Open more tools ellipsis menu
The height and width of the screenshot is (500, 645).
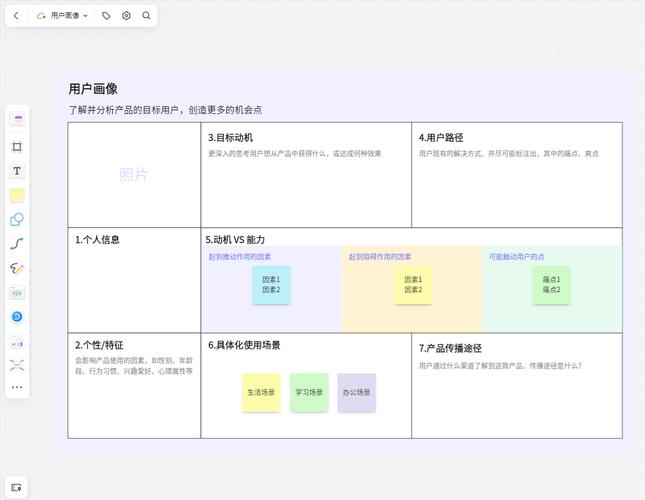(17, 387)
